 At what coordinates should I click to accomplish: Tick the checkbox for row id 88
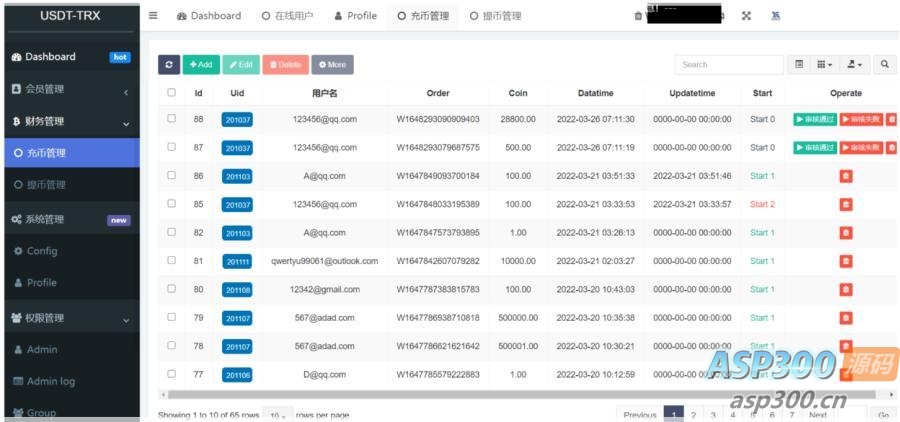click(x=171, y=119)
